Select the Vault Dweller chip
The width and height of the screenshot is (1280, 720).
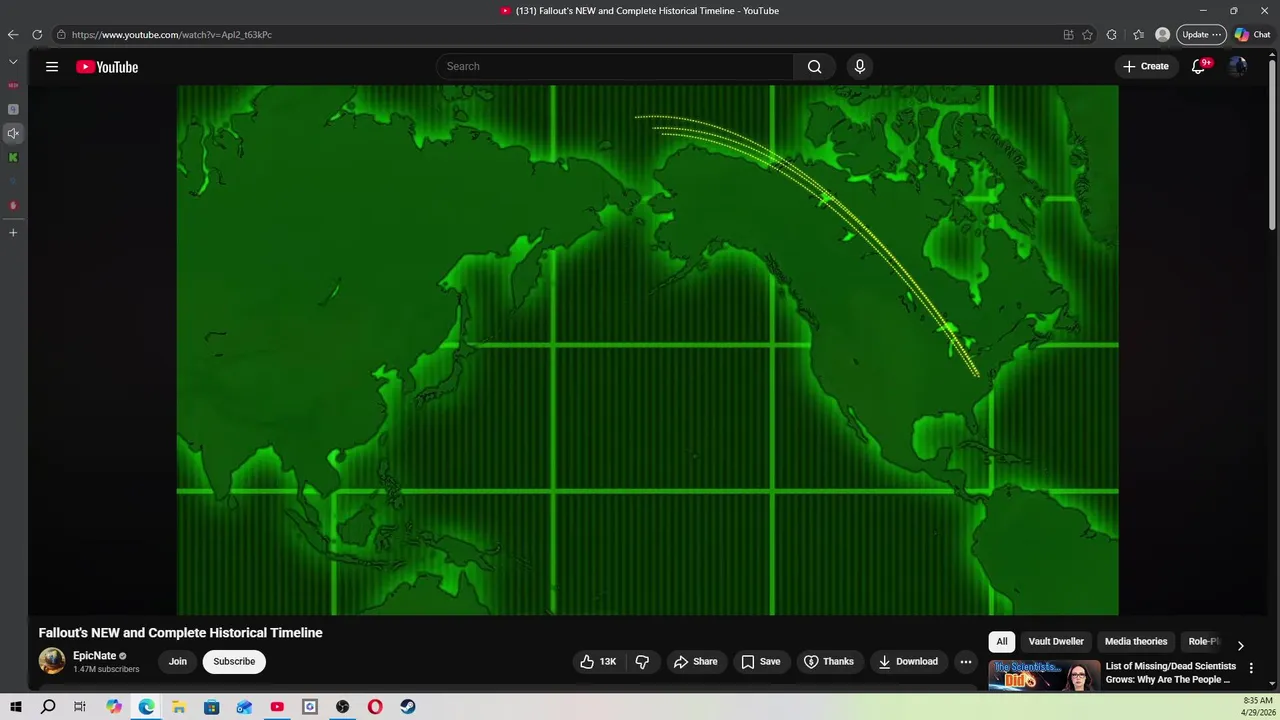1056,642
